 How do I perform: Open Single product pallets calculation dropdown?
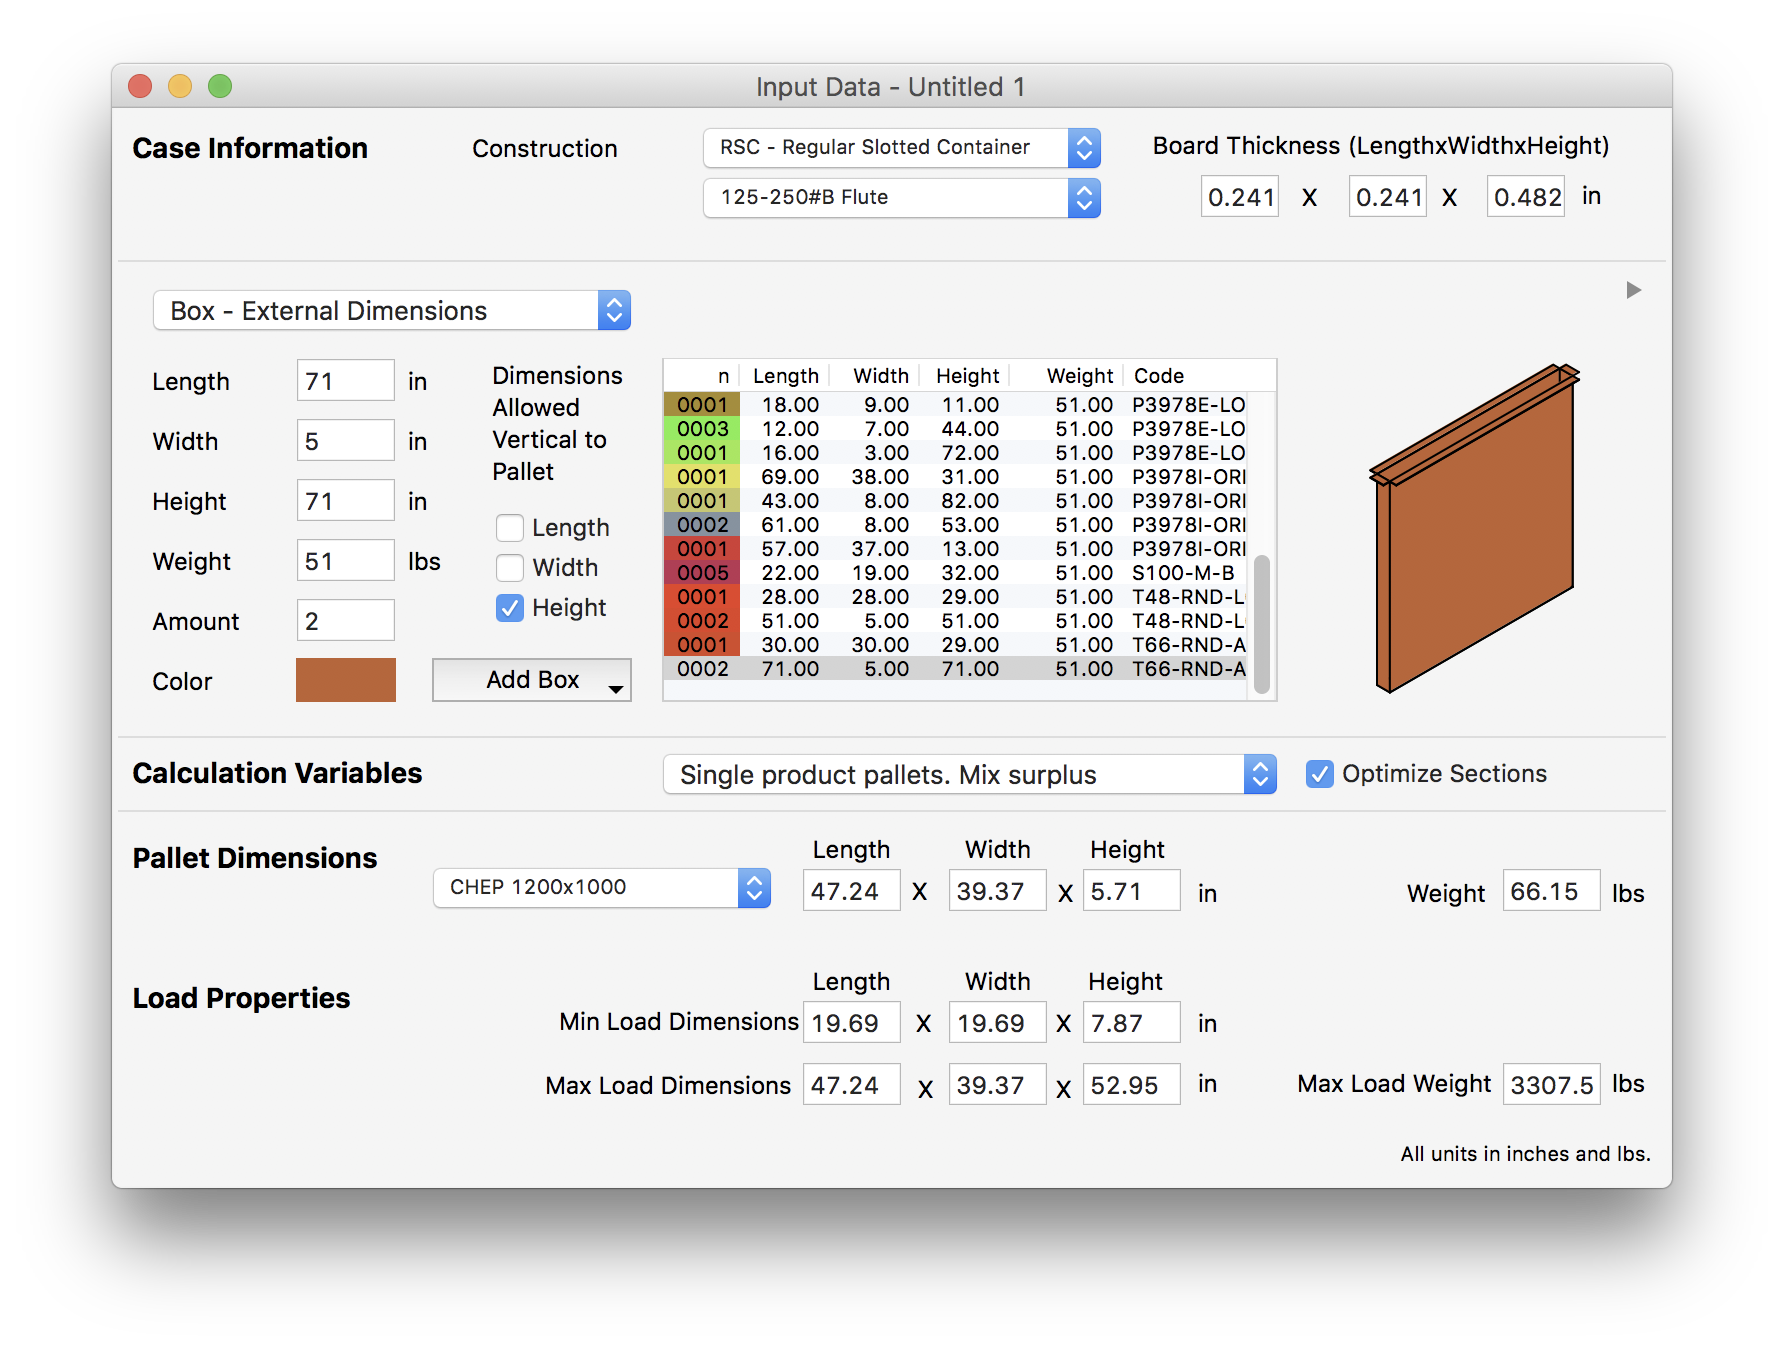(970, 775)
